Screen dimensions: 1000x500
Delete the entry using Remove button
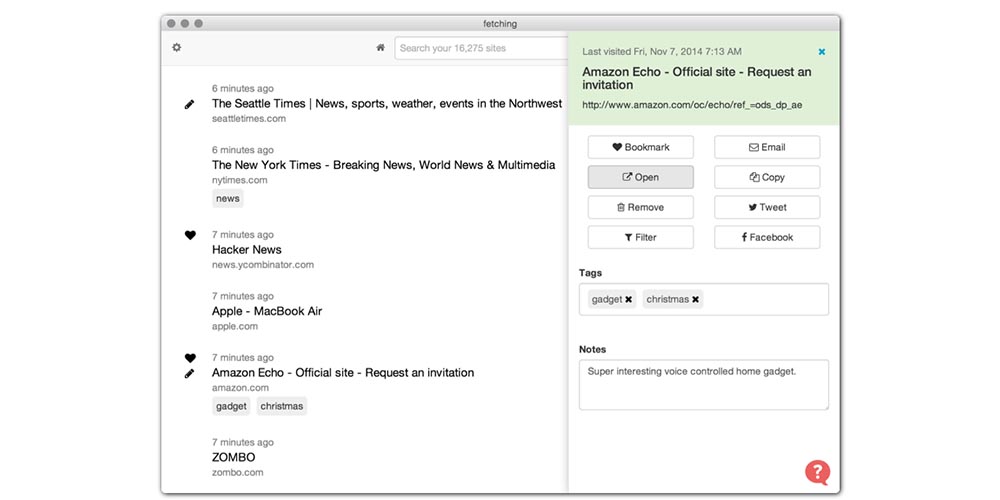click(x=640, y=207)
